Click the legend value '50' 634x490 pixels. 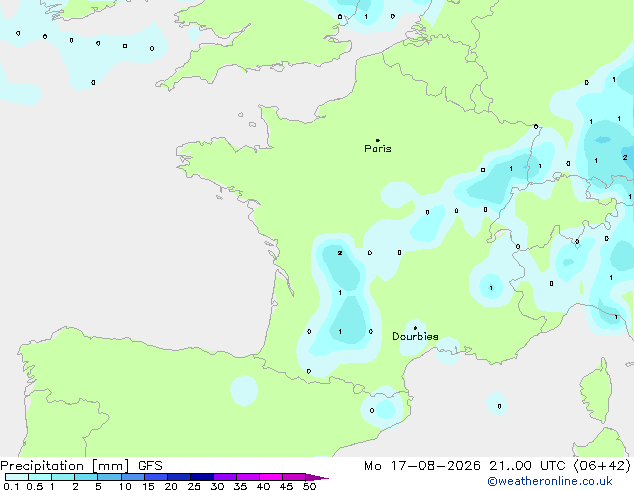309,486
